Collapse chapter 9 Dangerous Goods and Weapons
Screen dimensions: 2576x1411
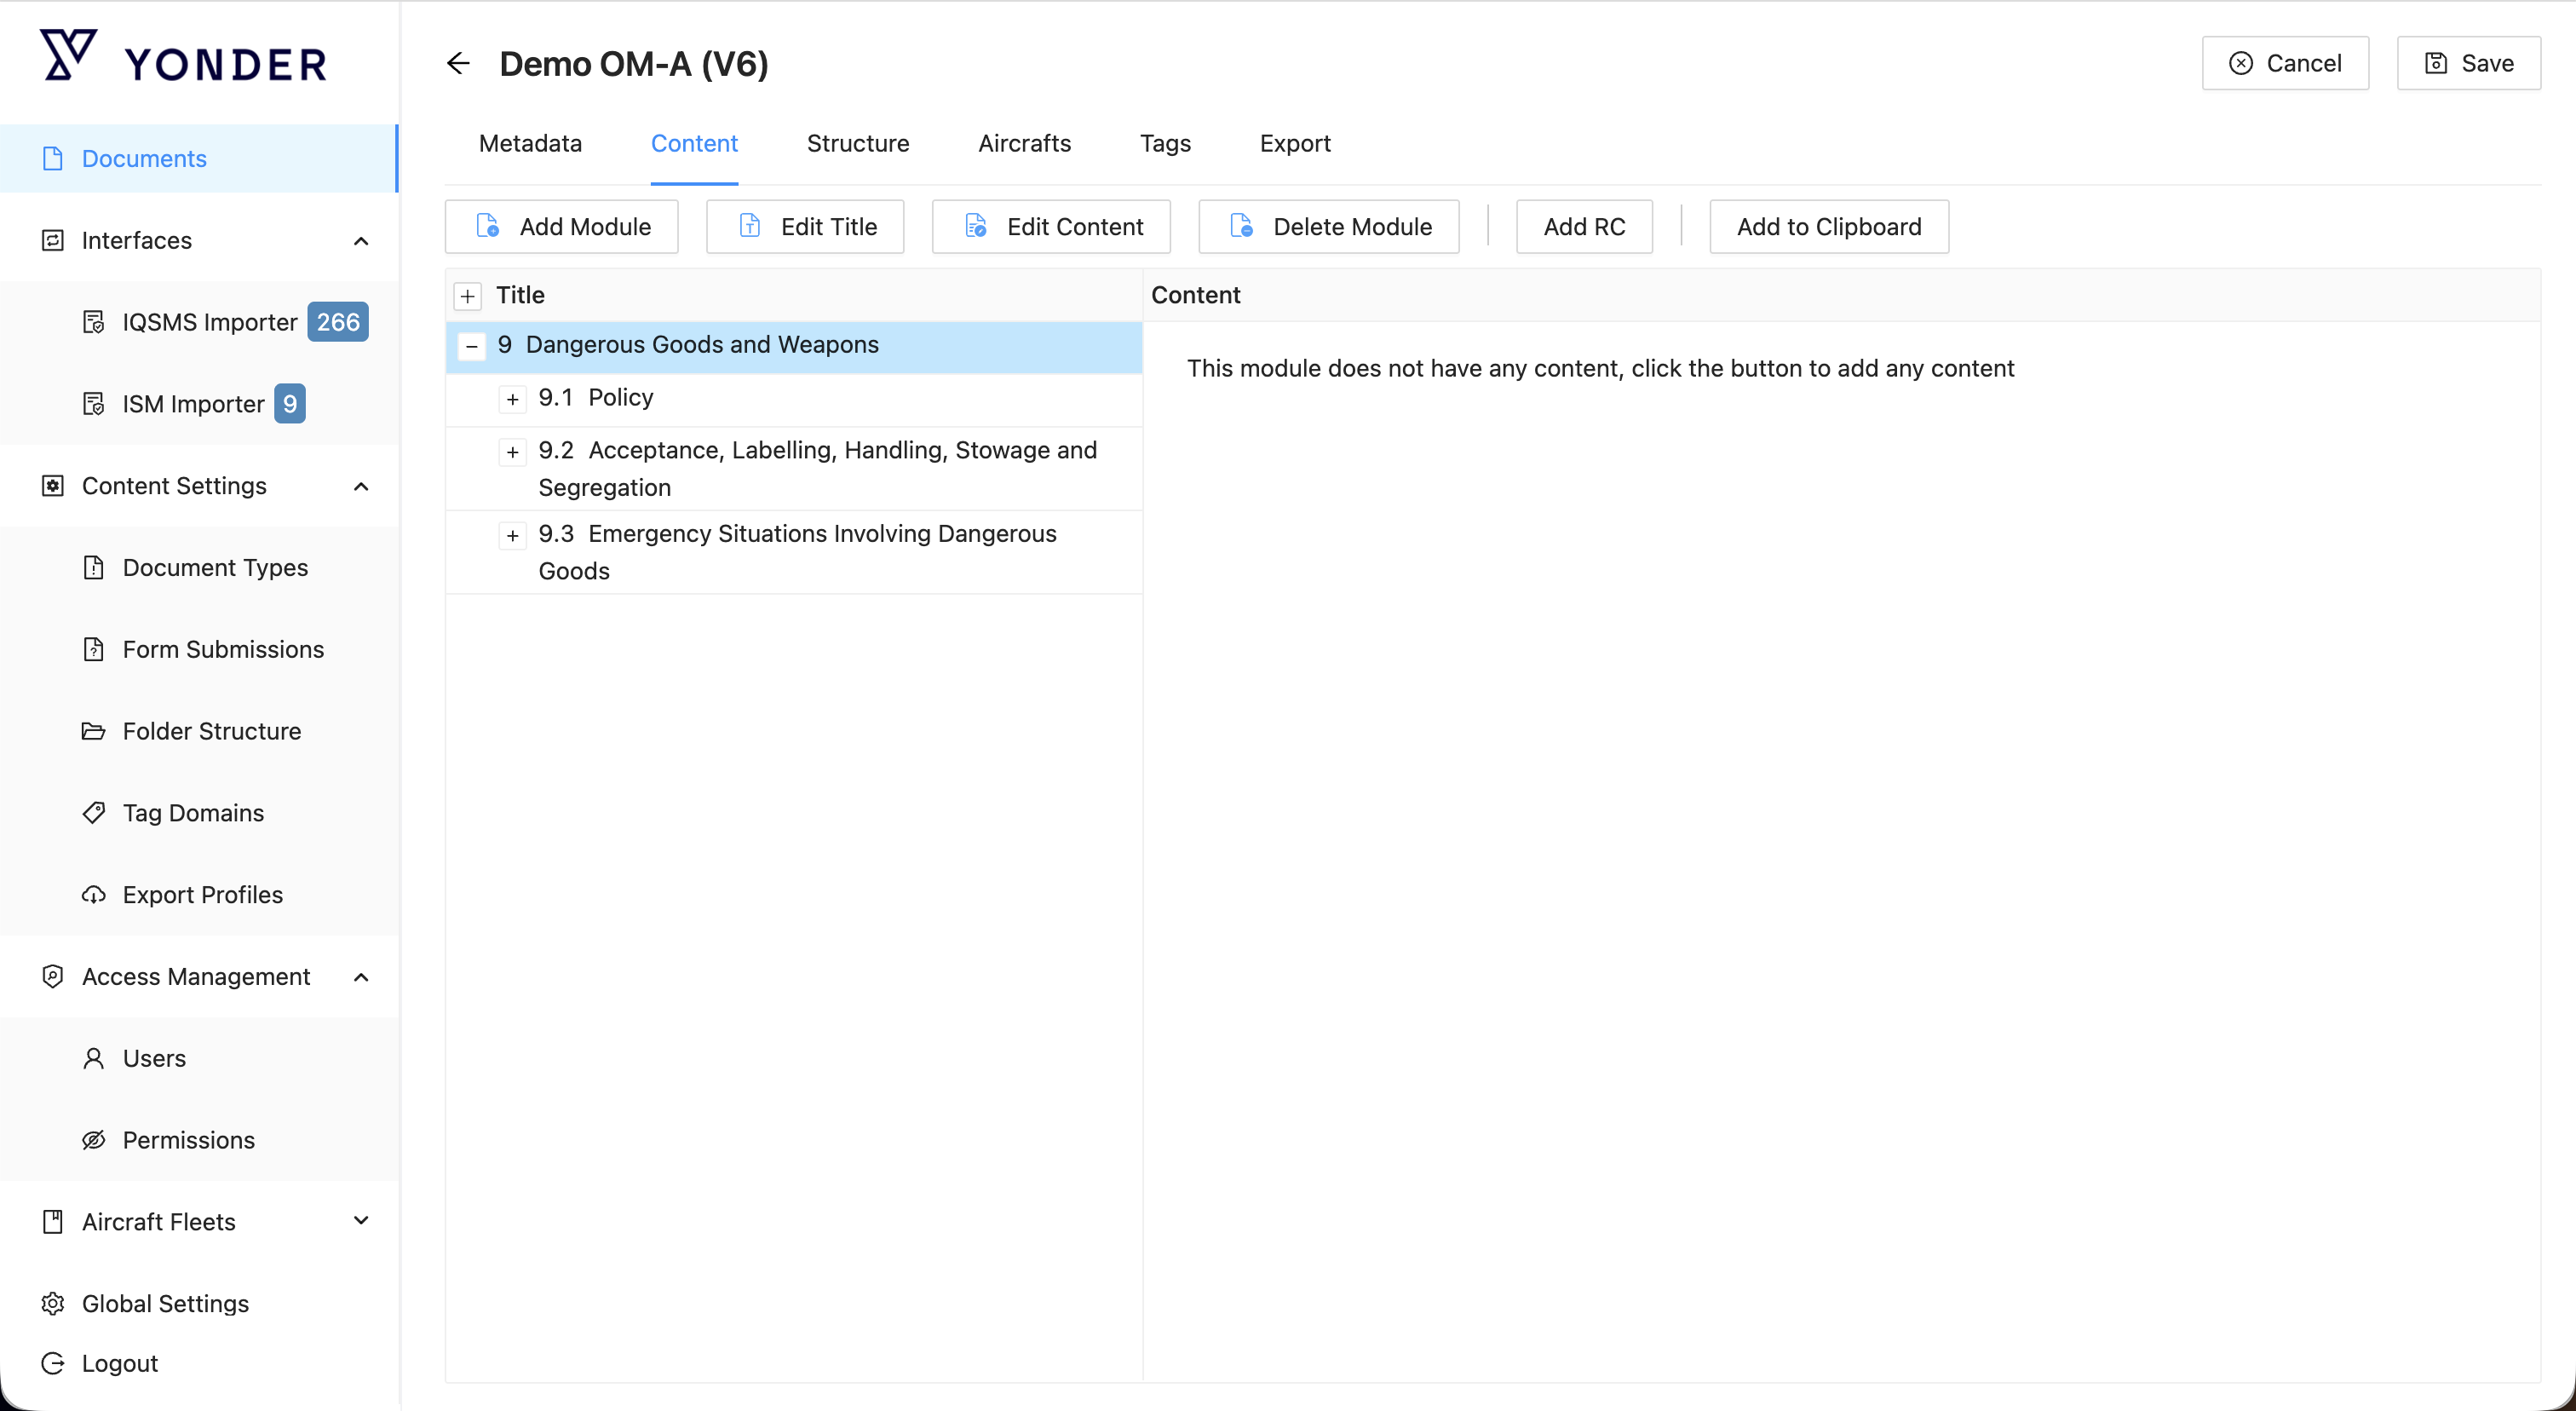[x=471, y=346]
